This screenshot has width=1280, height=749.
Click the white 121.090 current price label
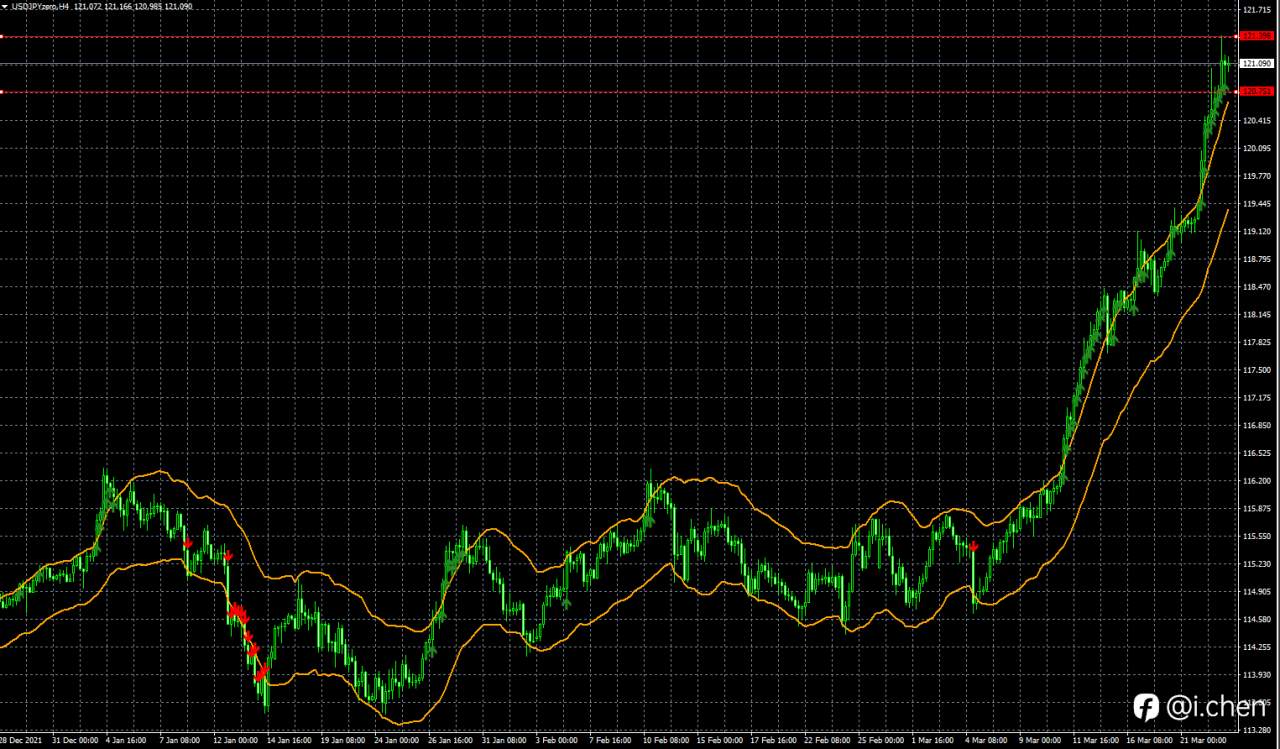click(x=1256, y=64)
